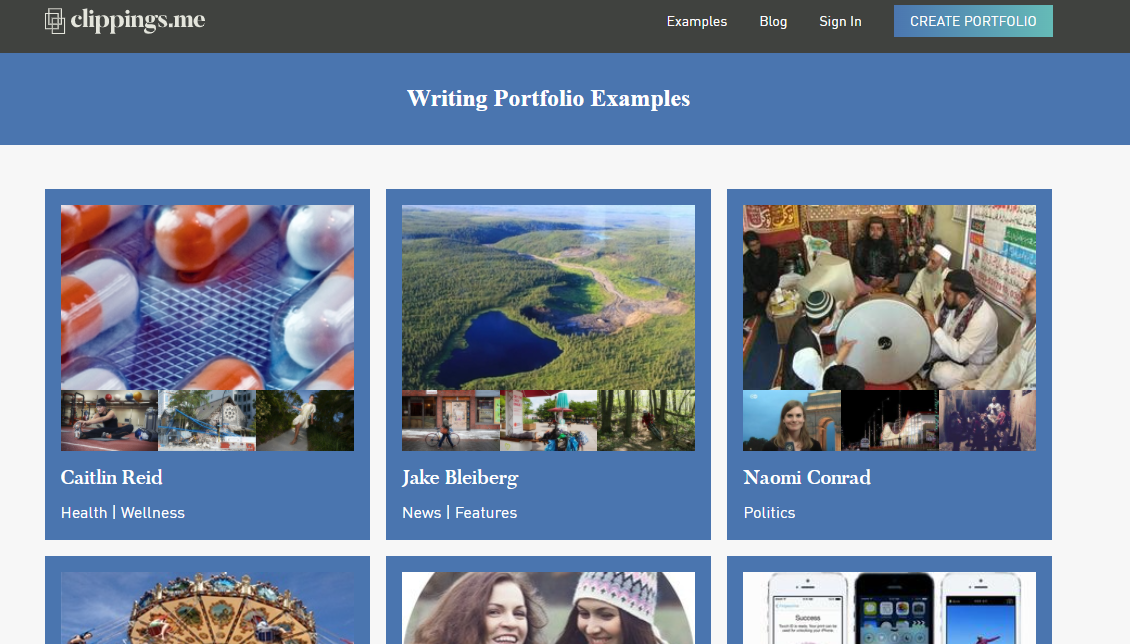
Task: Select the gym stretching thumbnail
Action: click(110, 421)
